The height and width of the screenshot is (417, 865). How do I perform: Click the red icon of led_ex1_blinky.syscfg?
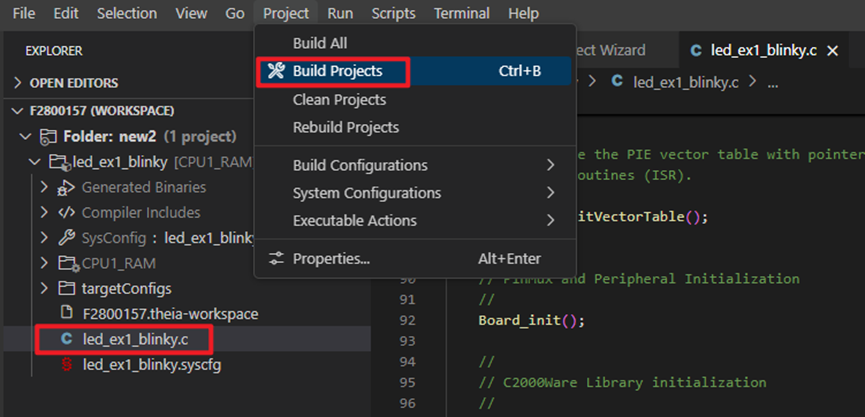click(x=66, y=364)
